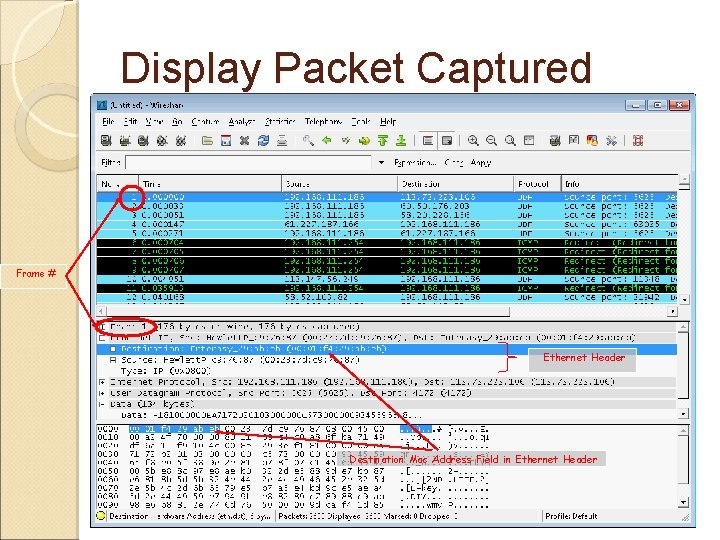Viewport: 720px width, 540px height.
Task: Collapse the Data (134 bytes) node
Action: (102, 405)
